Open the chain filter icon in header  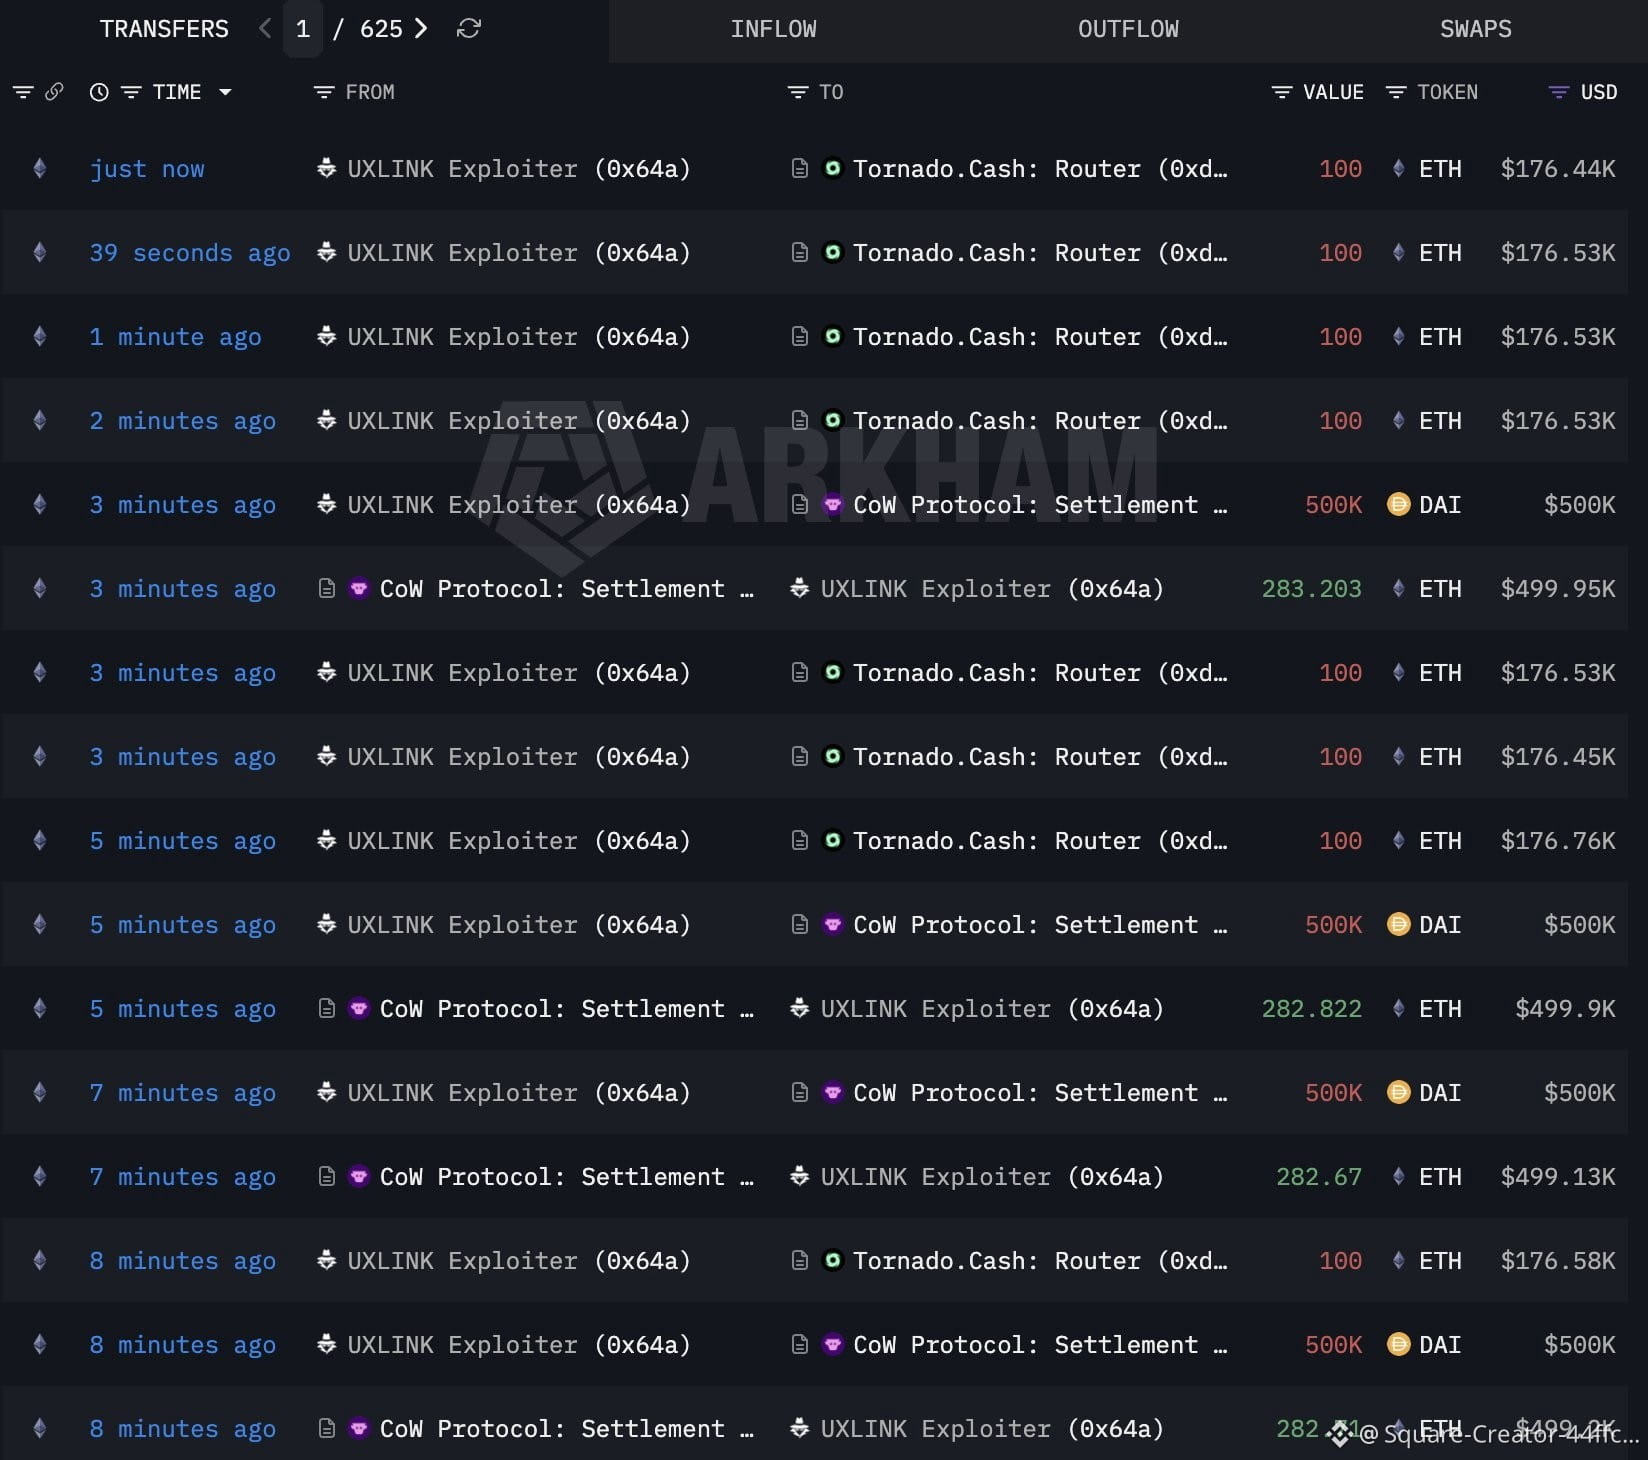(23, 92)
